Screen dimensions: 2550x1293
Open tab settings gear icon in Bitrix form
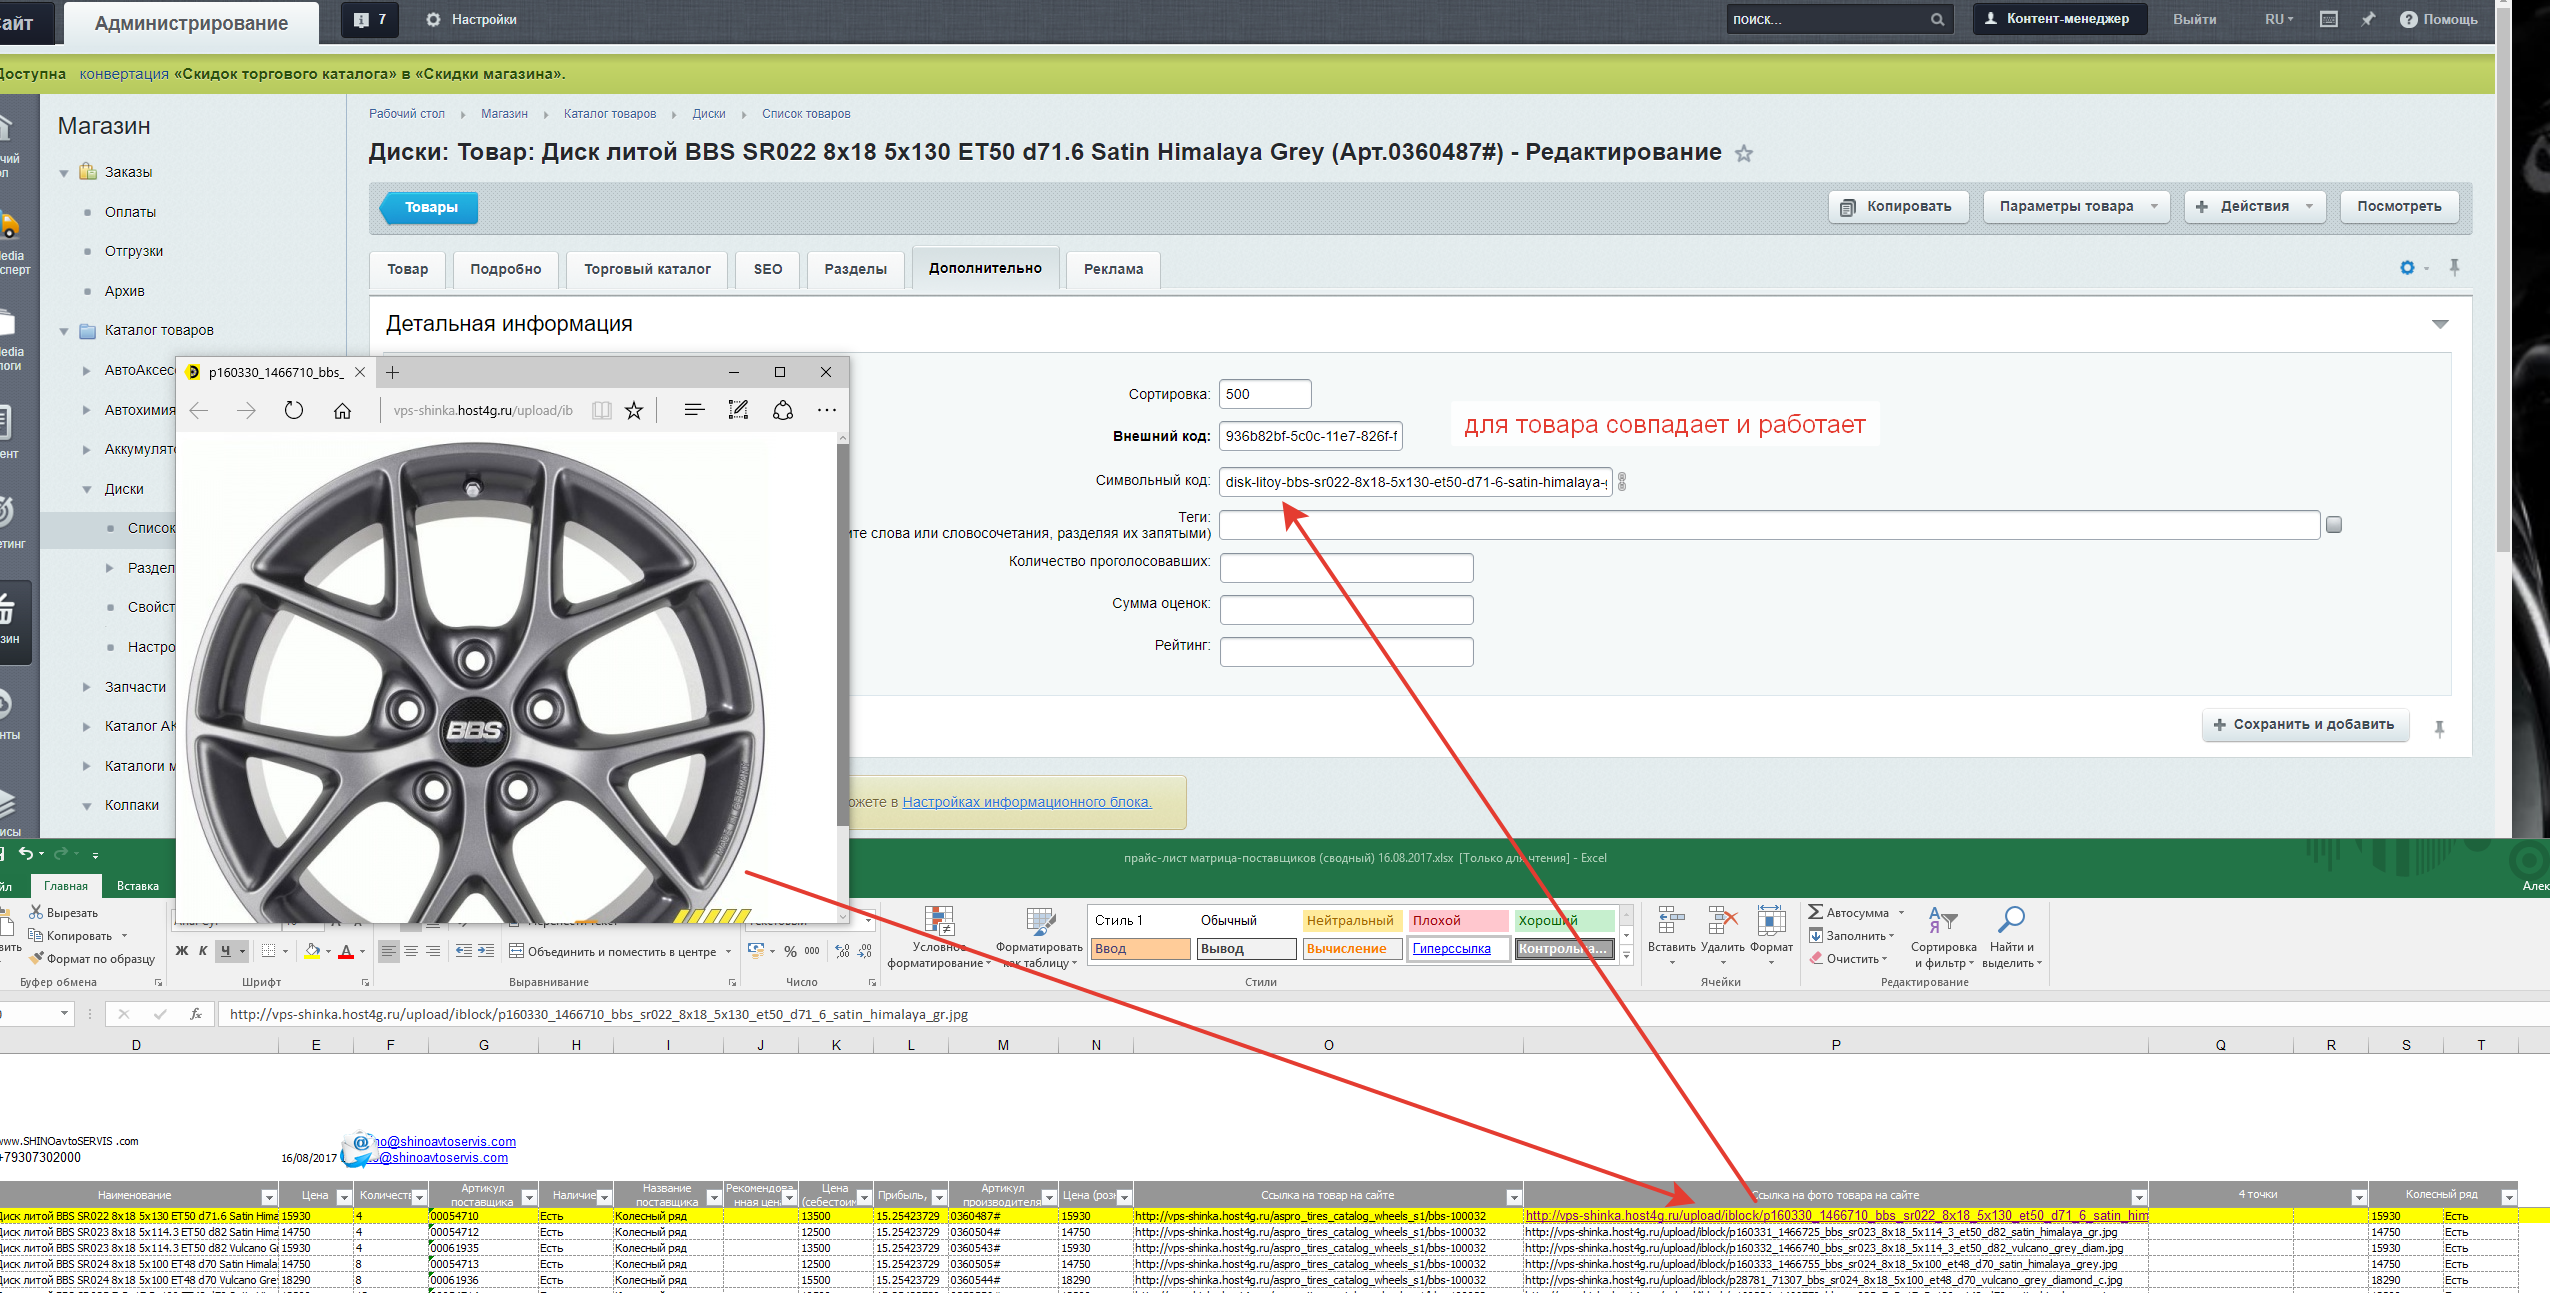tap(2407, 267)
